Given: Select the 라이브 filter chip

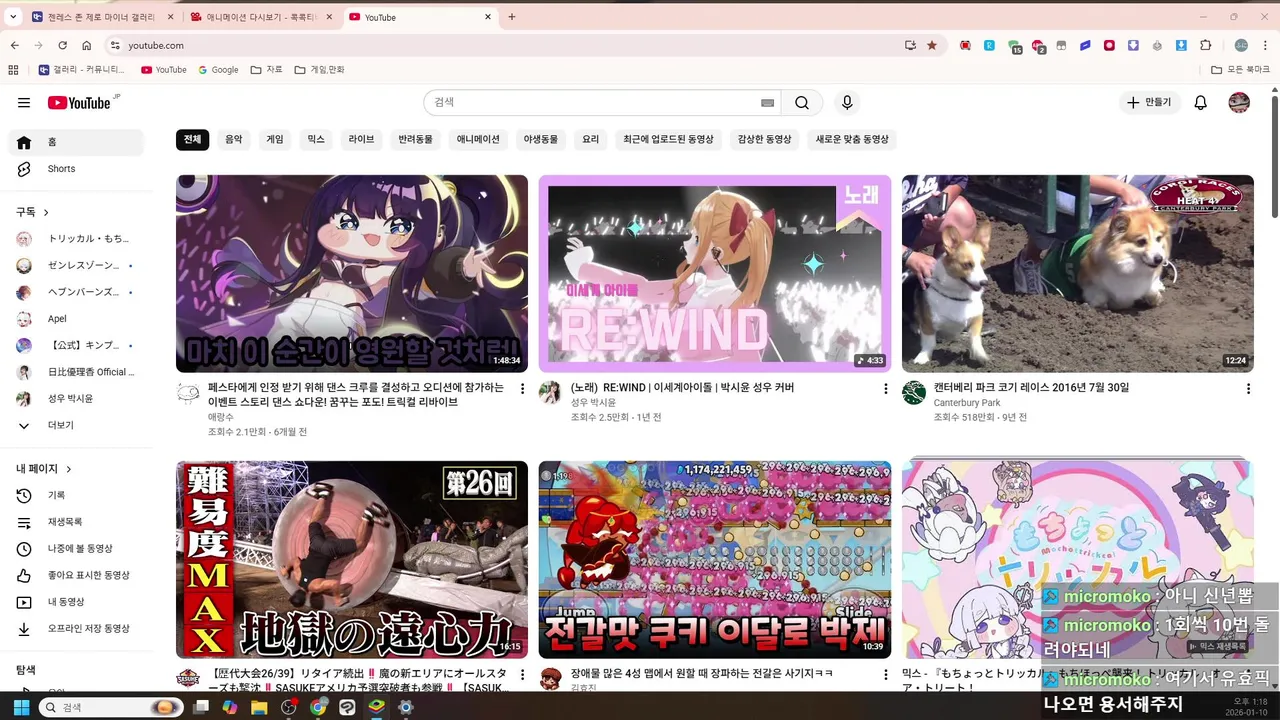Looking at the screenshot, I should 361,140.
